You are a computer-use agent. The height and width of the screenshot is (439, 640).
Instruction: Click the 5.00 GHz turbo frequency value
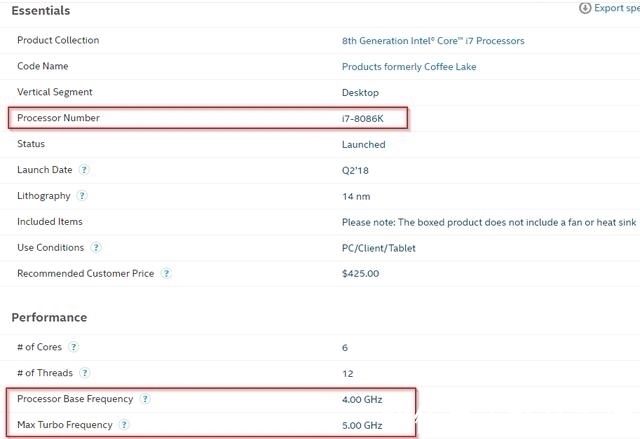click(x=362, y=425)
